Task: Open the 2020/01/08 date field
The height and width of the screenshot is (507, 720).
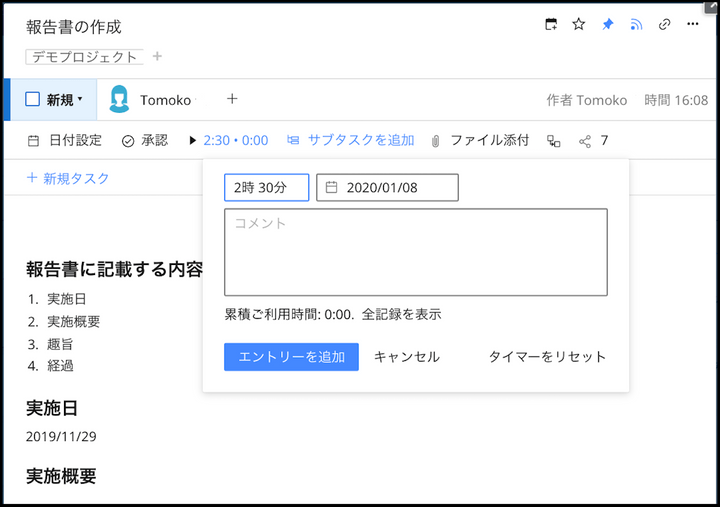Action: [x=388, y=187]
